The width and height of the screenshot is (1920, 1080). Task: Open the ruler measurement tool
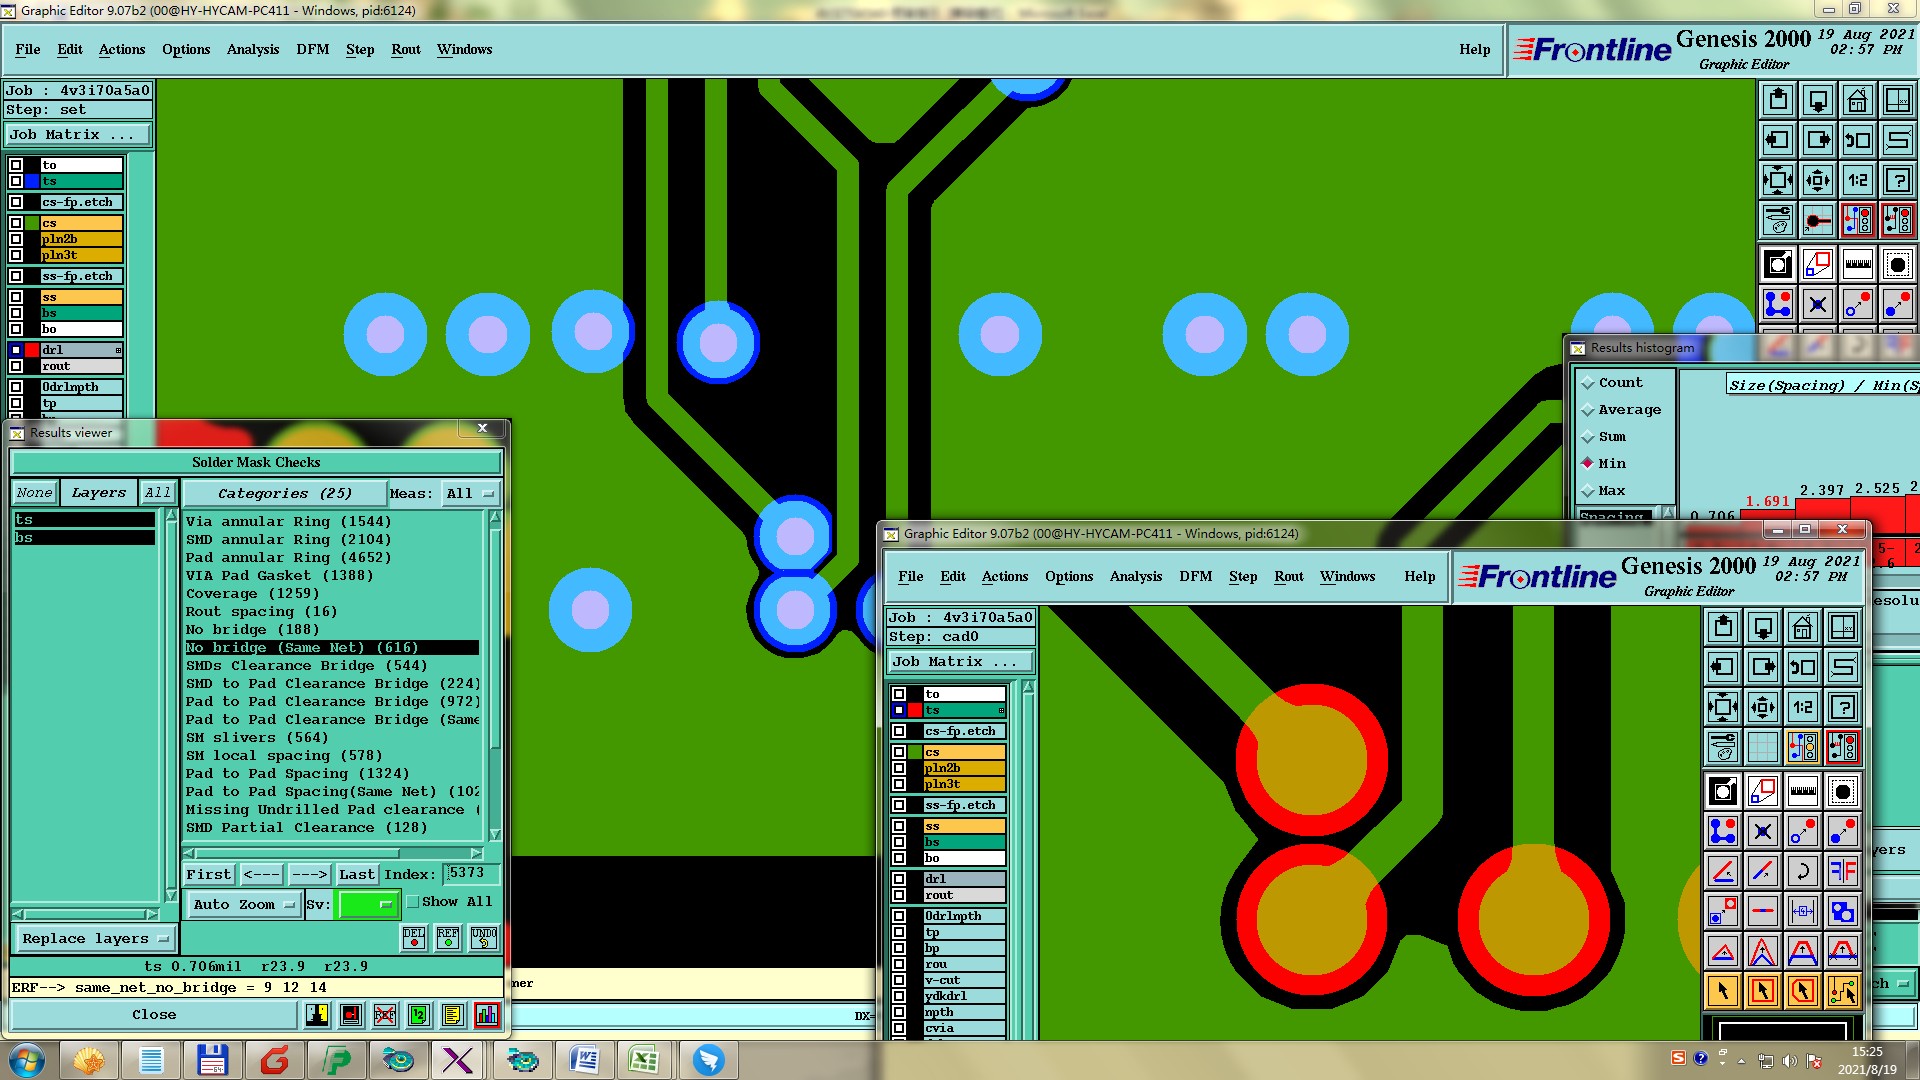point(1857,264)
